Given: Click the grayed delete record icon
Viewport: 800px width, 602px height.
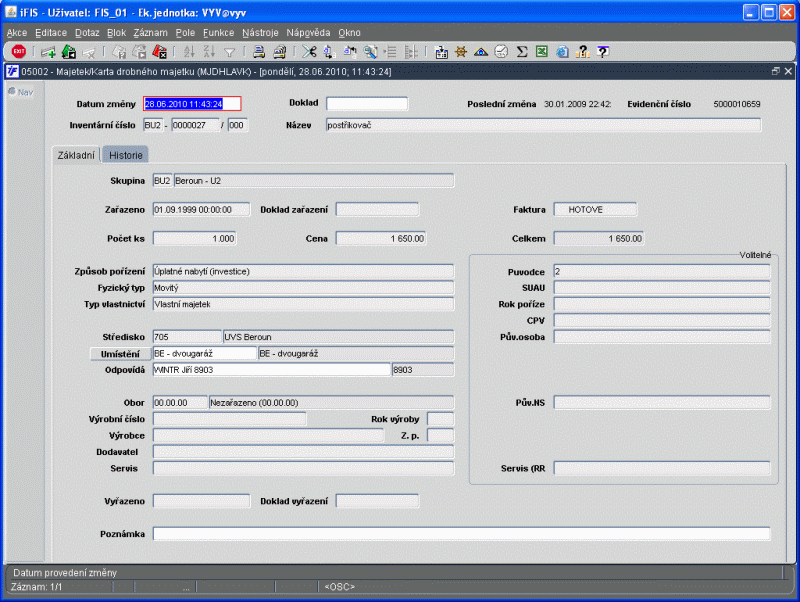Looking at the screenshot, I should pos(89,52).
